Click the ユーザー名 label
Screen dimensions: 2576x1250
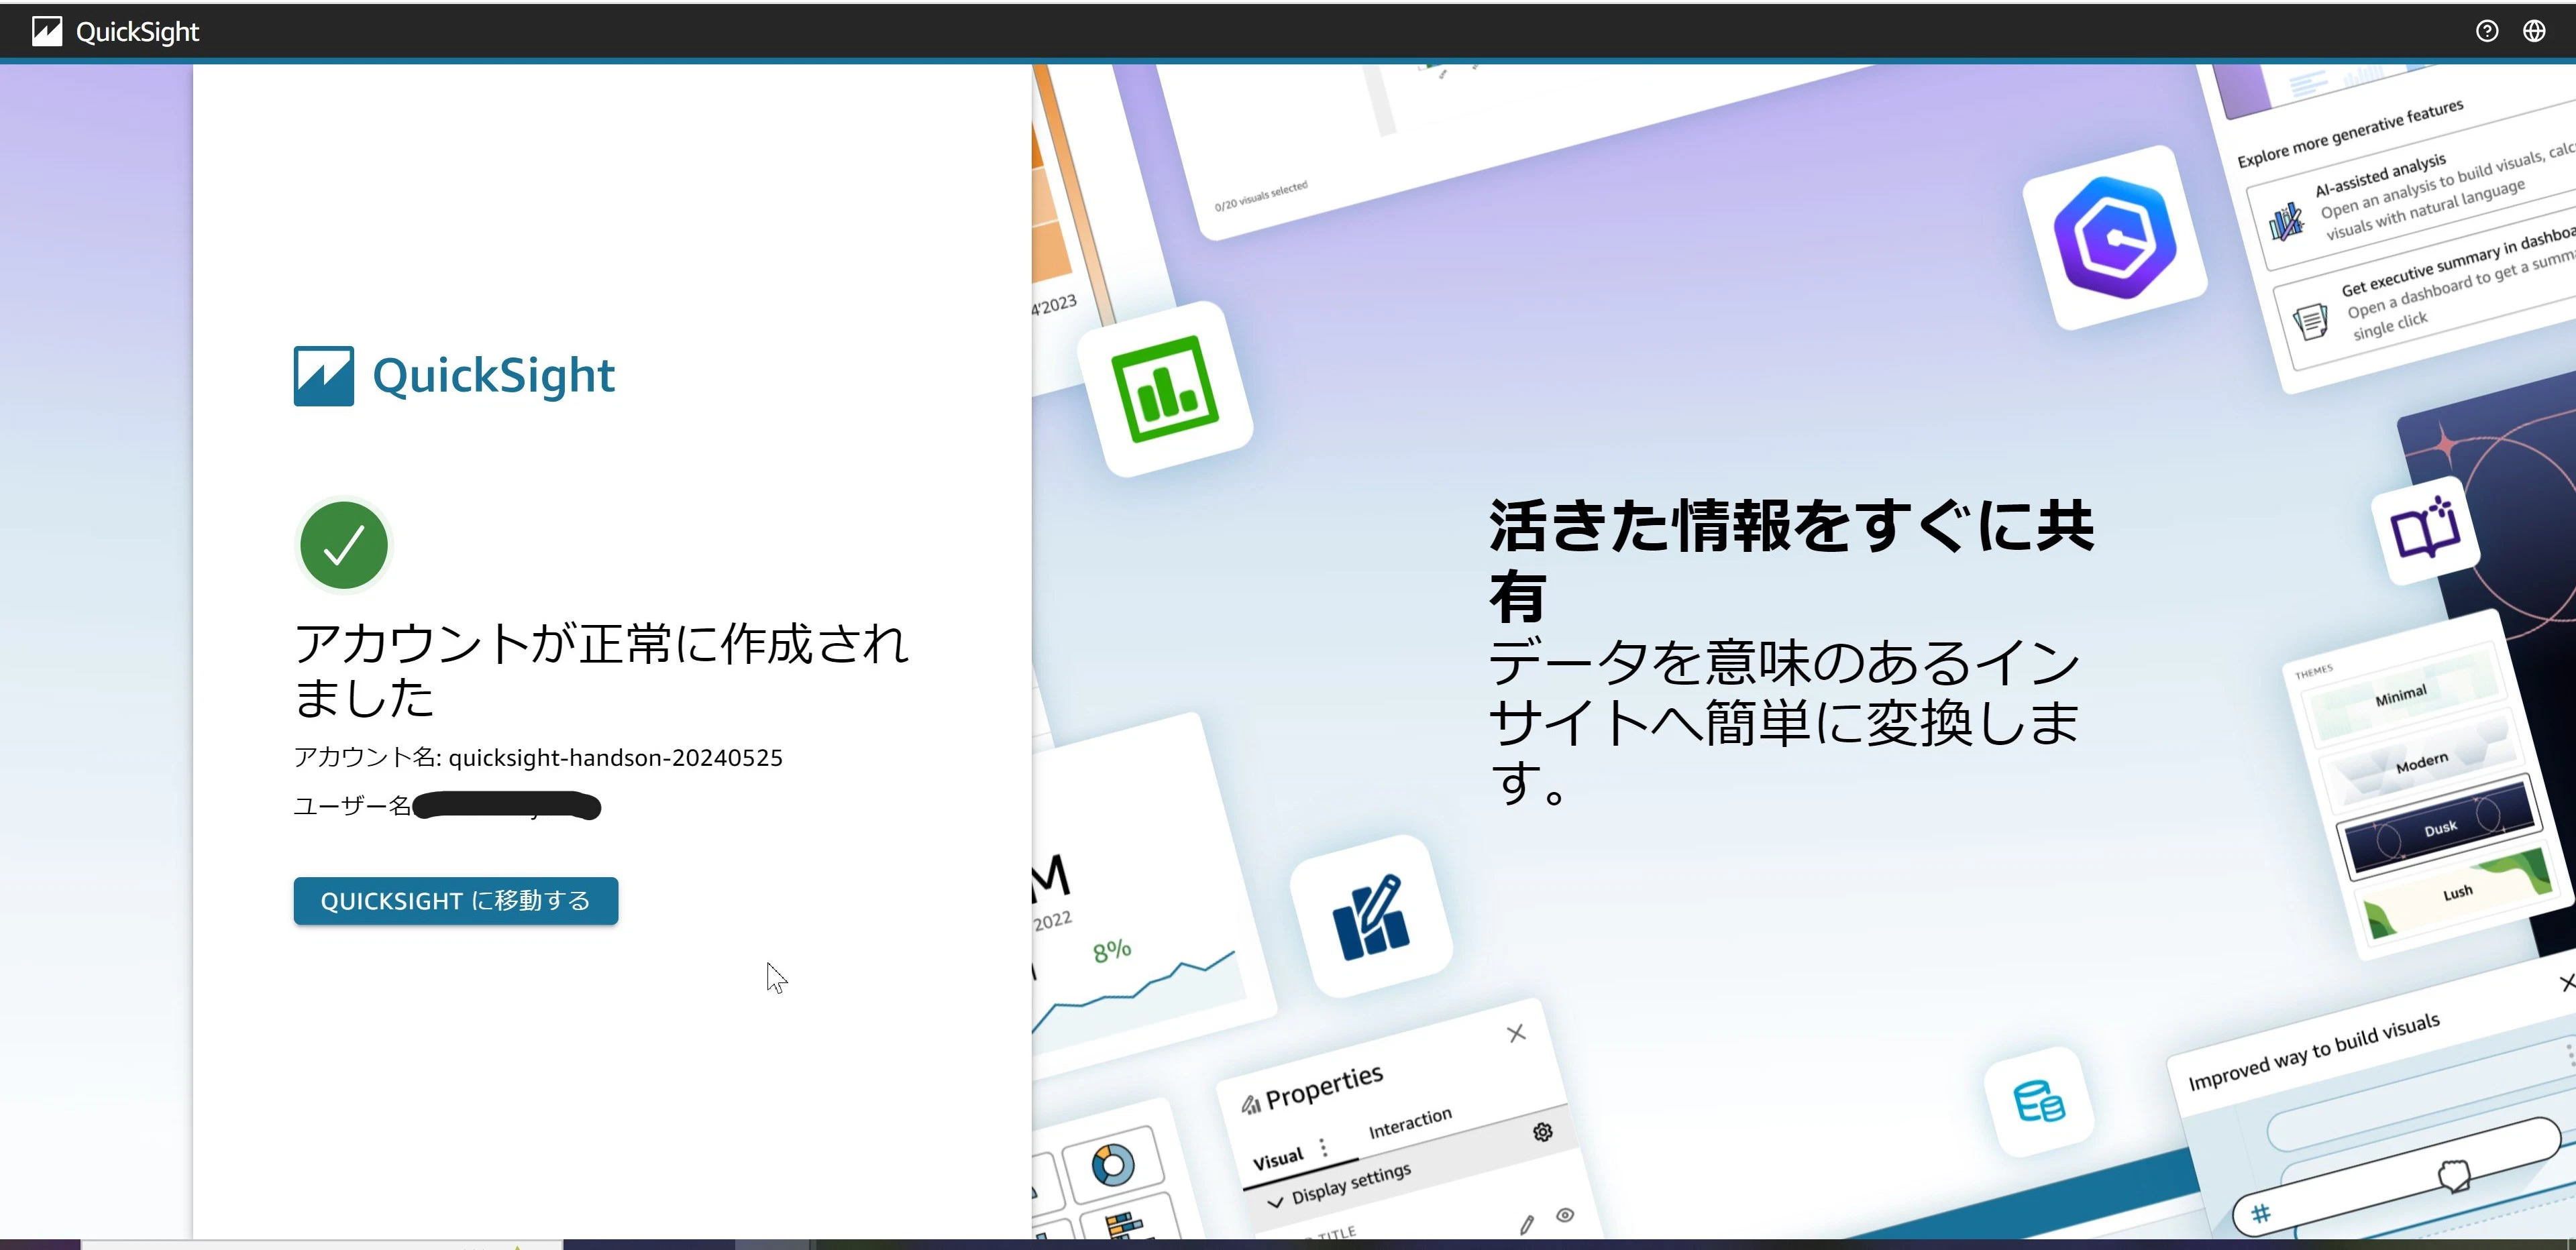coord(352,806)
